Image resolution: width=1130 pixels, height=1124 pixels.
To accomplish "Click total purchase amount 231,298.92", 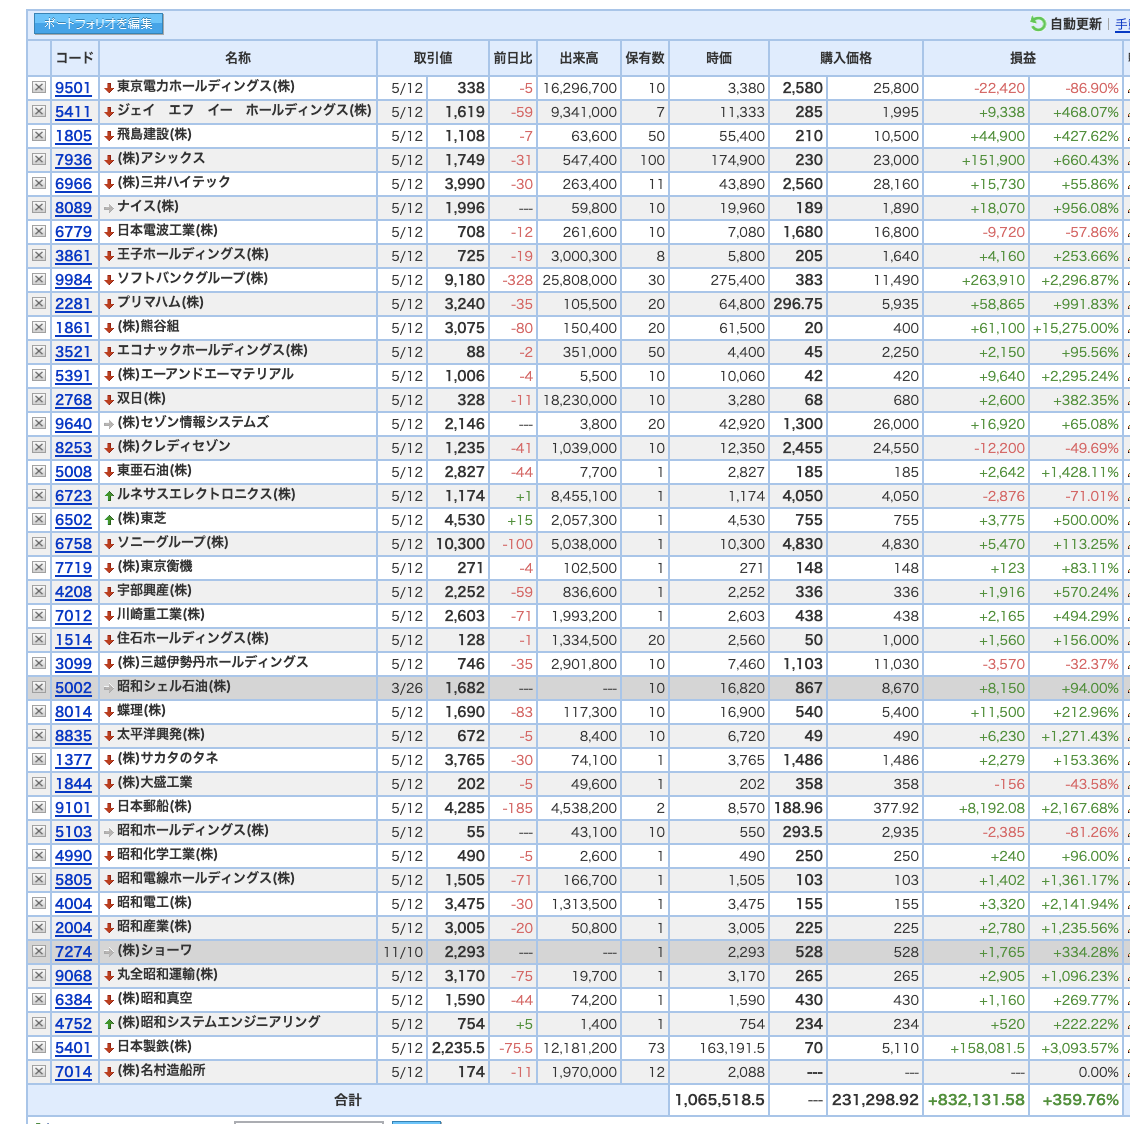I will (x=875, y=1100).
